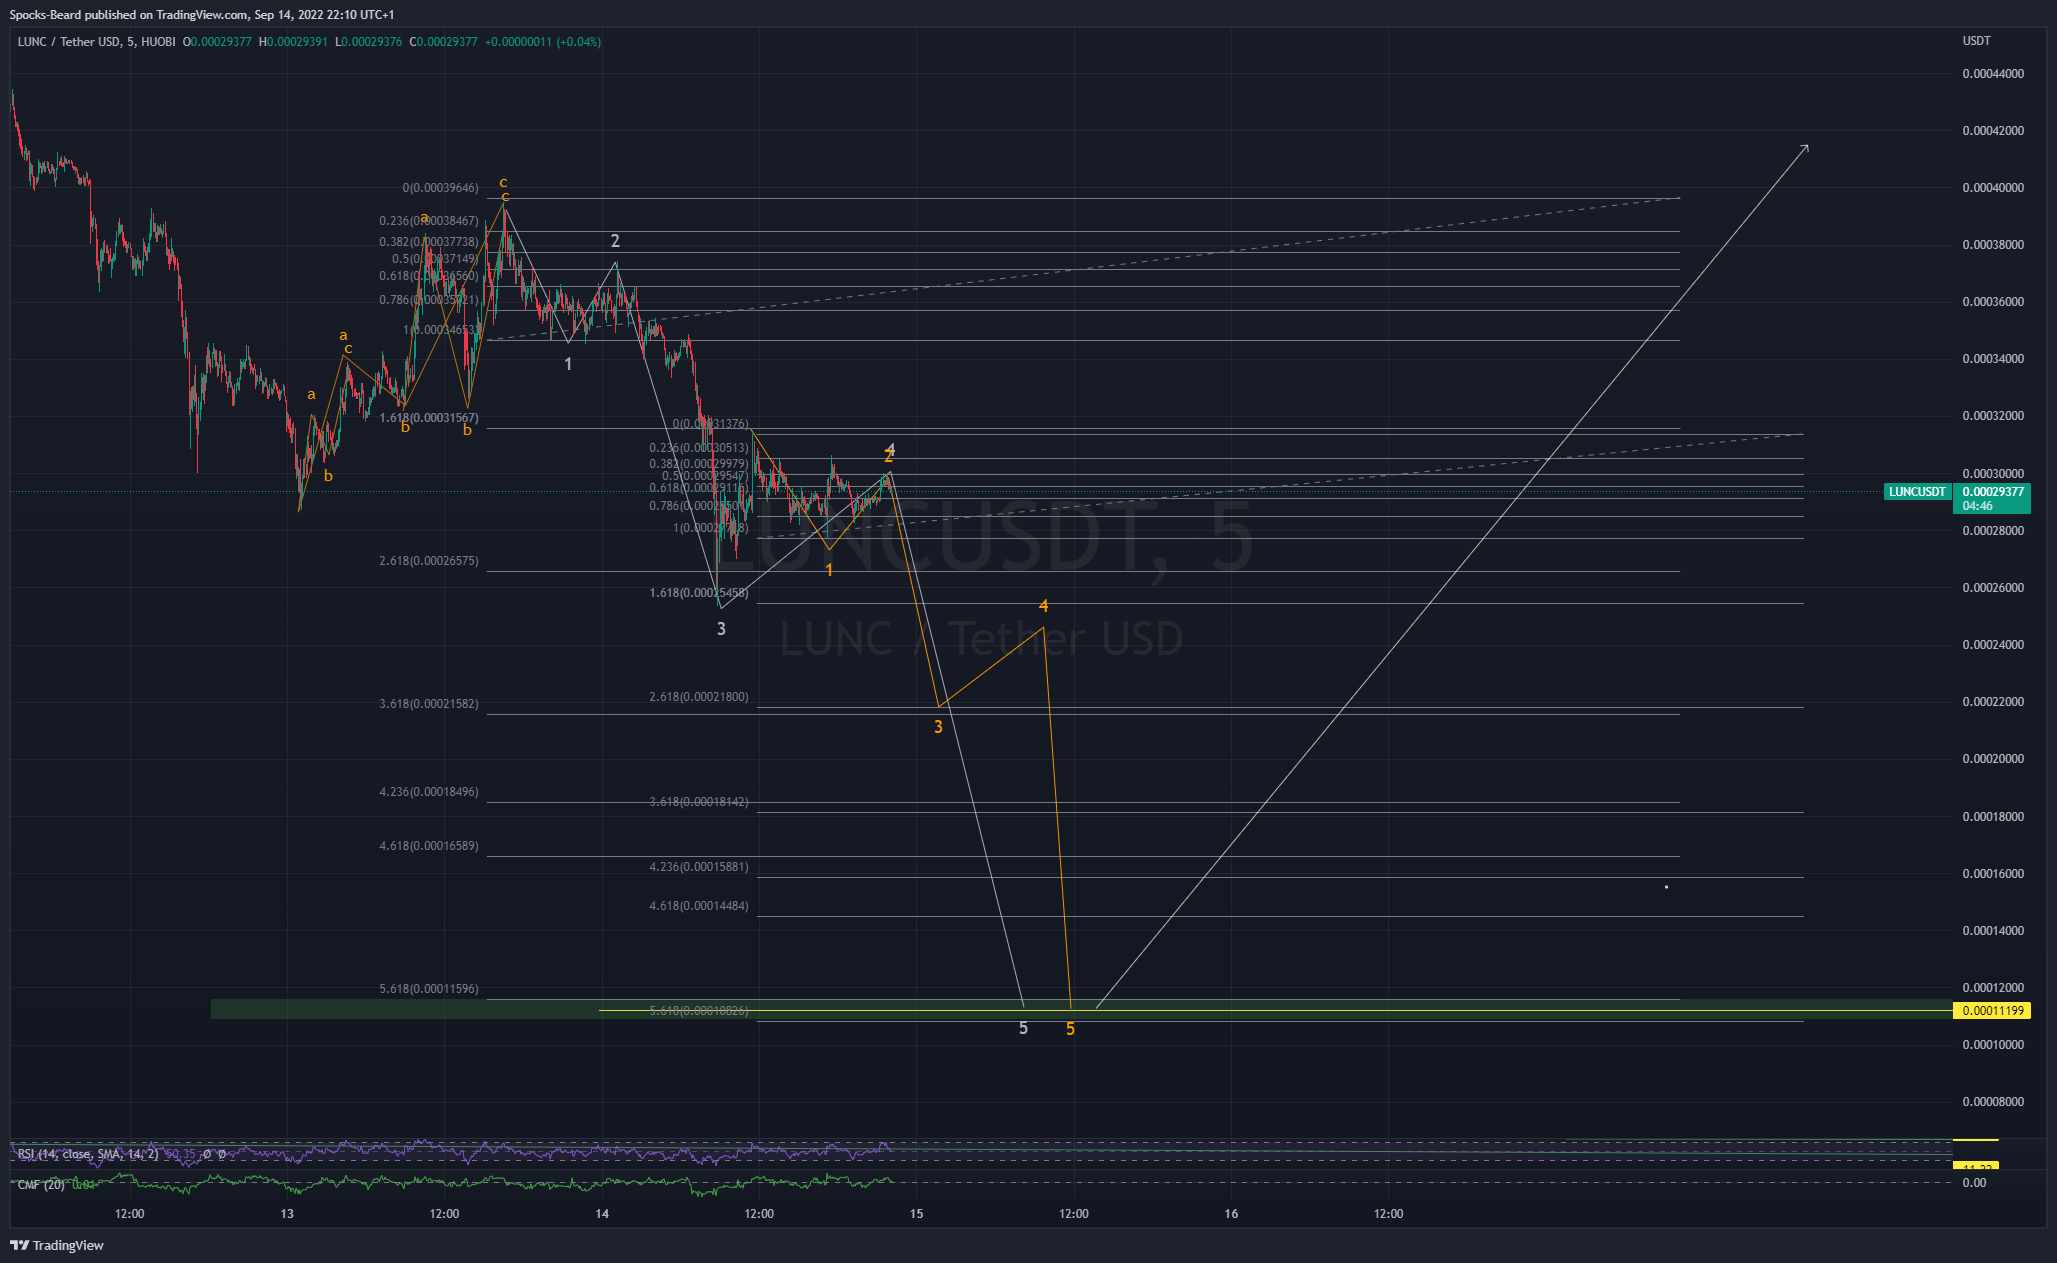The width and height of the screenshot is (2057, 1263).
Task: Click price axis label 0.00038000
Action: coord(1993,245)
